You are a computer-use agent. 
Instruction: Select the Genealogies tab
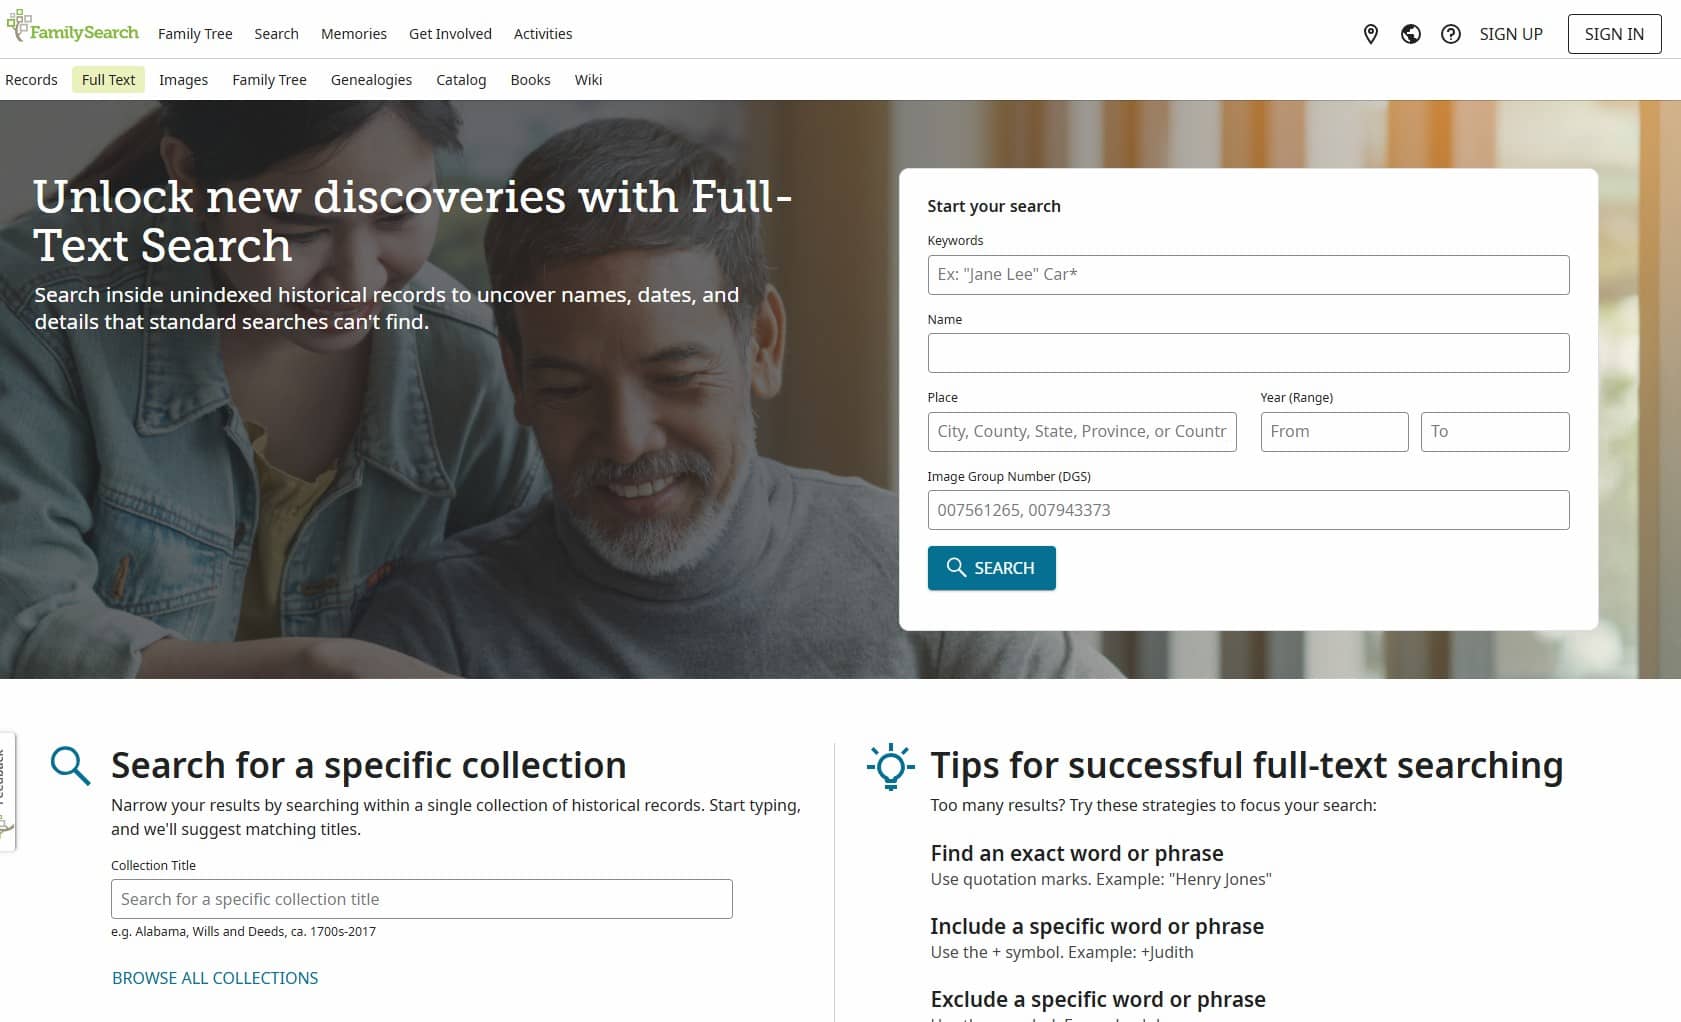click(371, 80)
